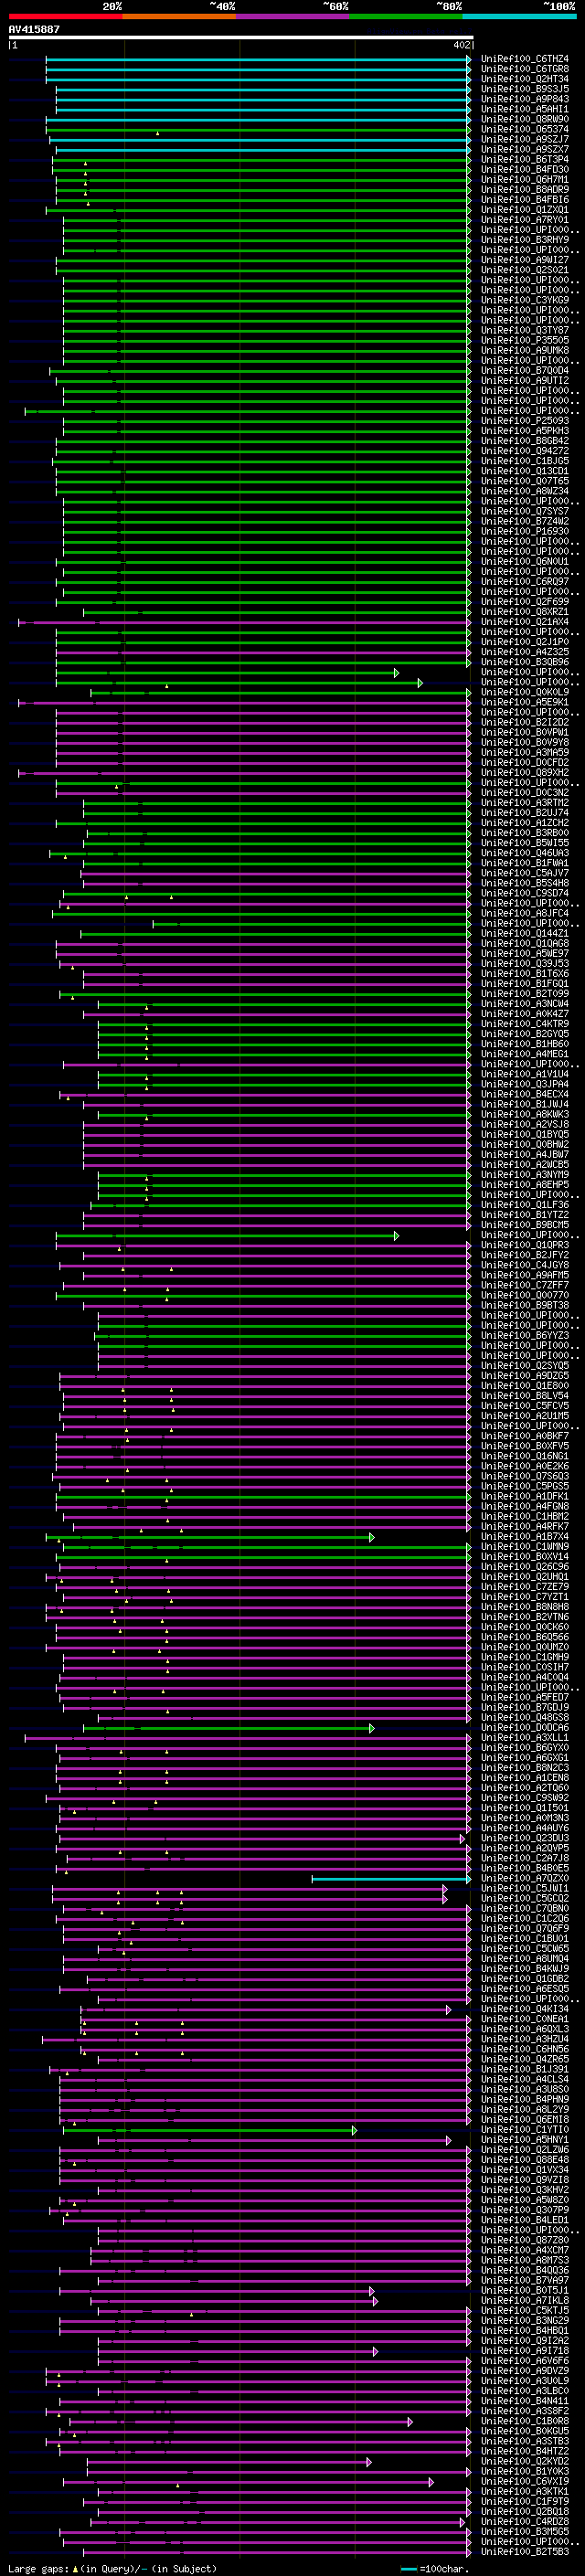The image size is (585, 2576).
Task: Select hit label UniRef100_Q8RW90
Action: pos(524,119)
